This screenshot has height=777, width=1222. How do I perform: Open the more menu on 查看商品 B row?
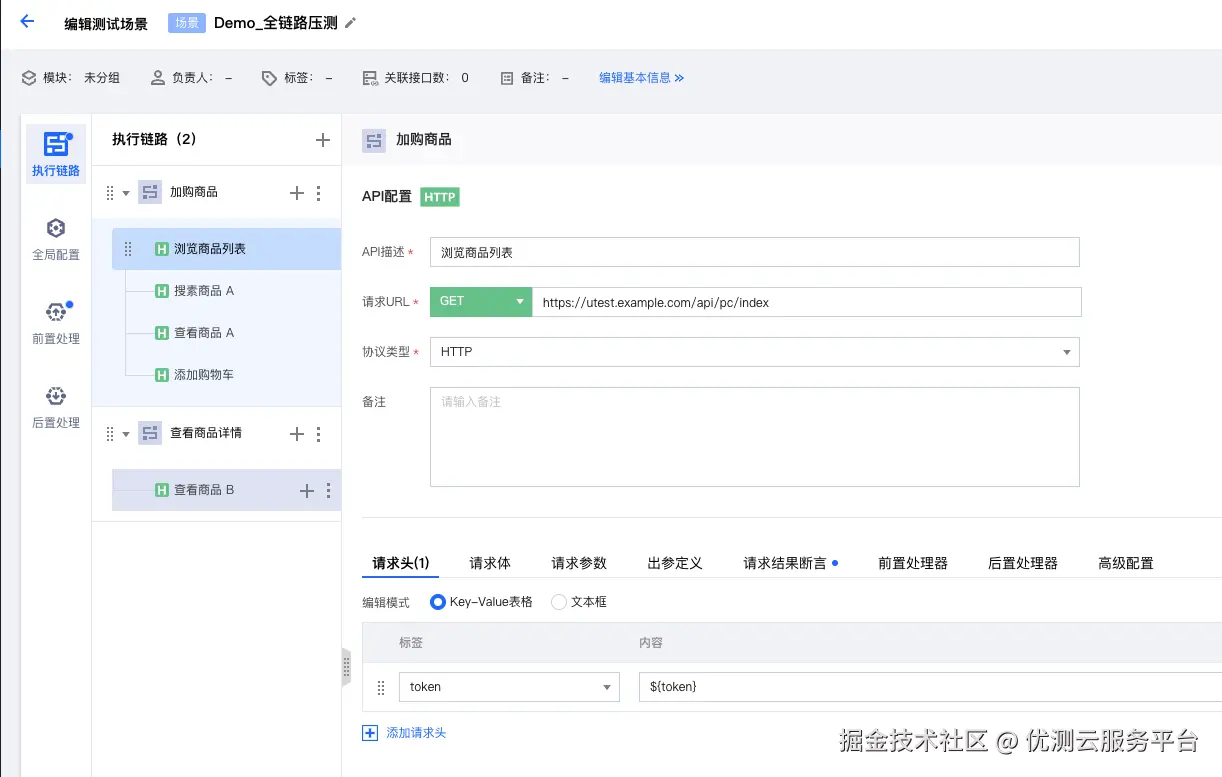click(329, 491)
